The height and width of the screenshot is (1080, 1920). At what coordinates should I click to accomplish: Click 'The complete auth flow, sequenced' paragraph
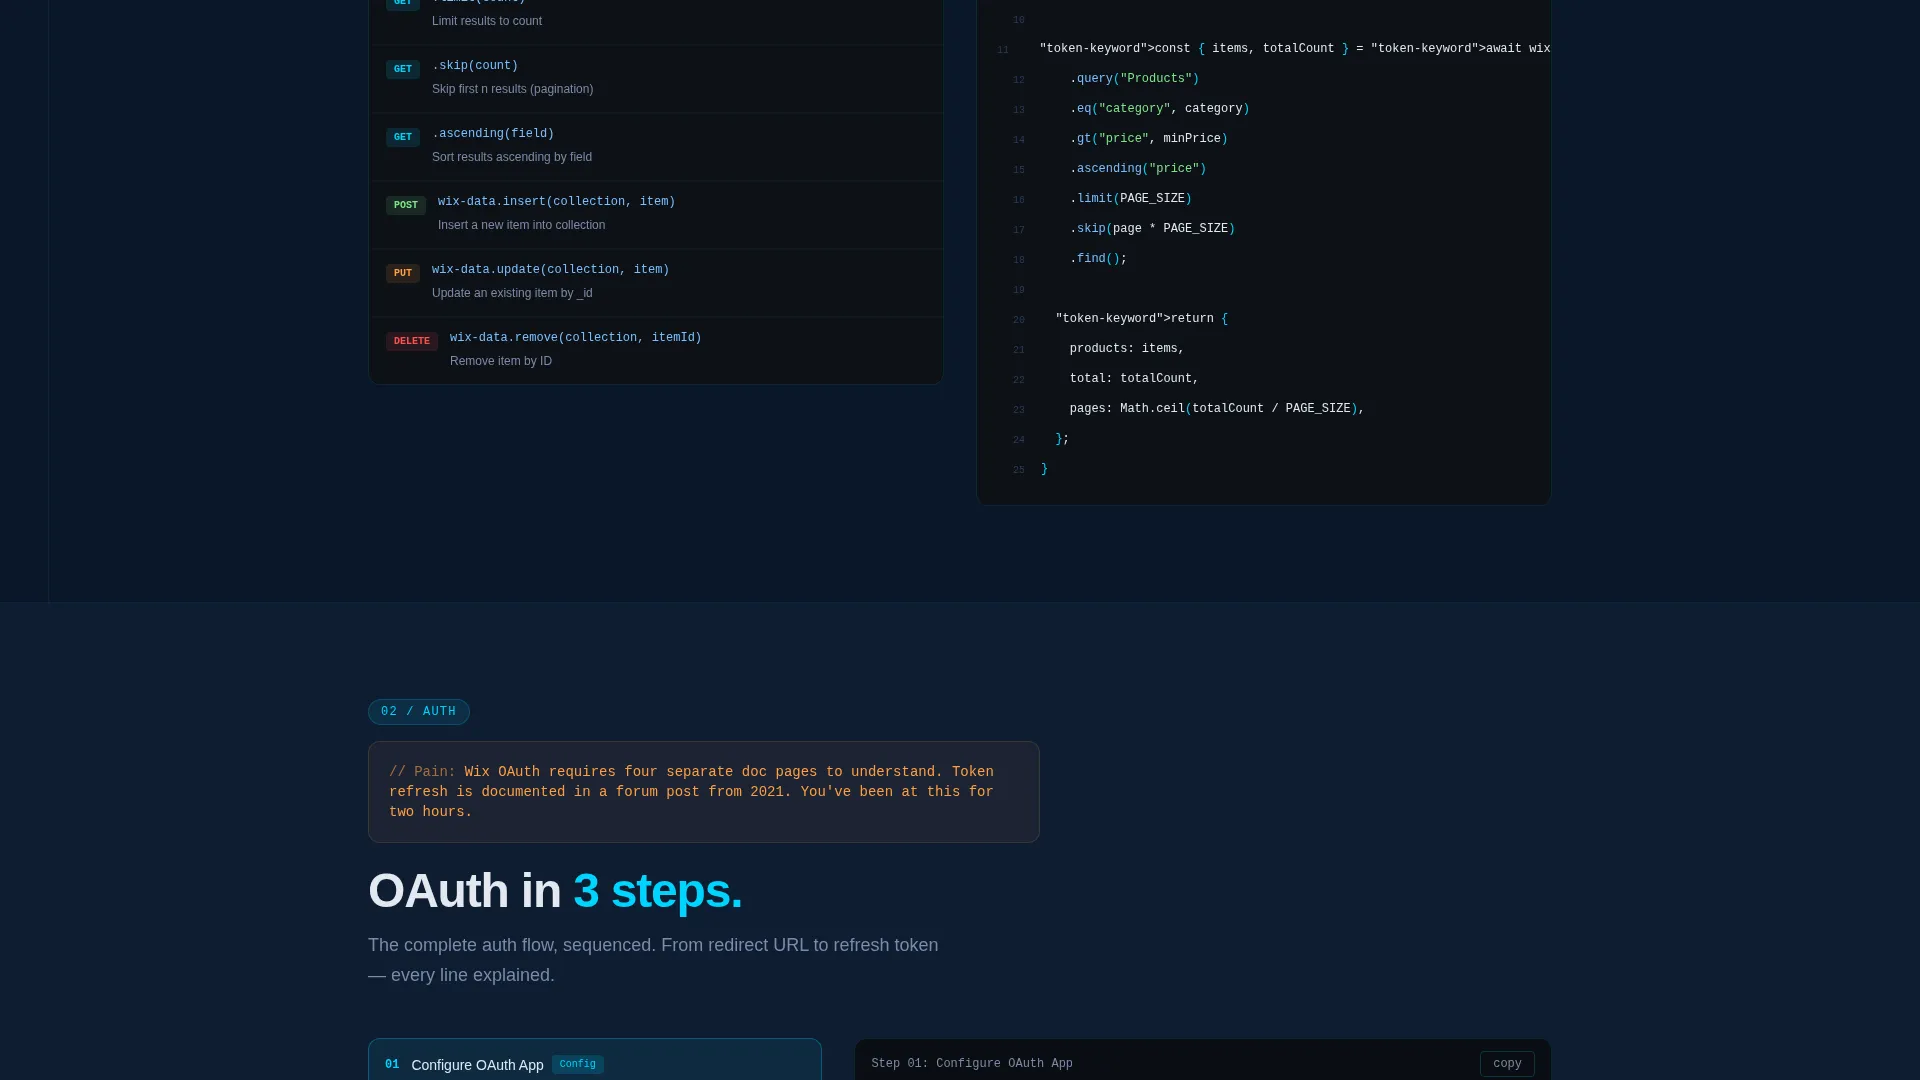click(x=653, y=960)
